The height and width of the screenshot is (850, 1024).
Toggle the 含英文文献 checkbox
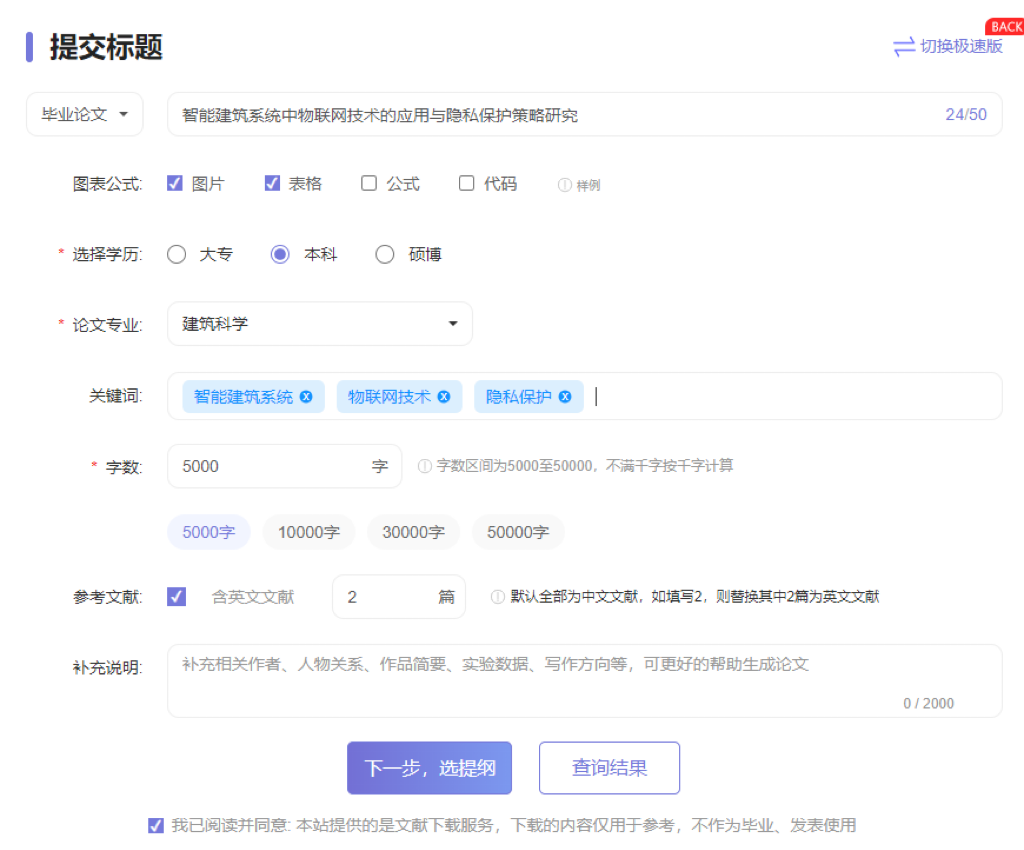(x=176, y=597)
